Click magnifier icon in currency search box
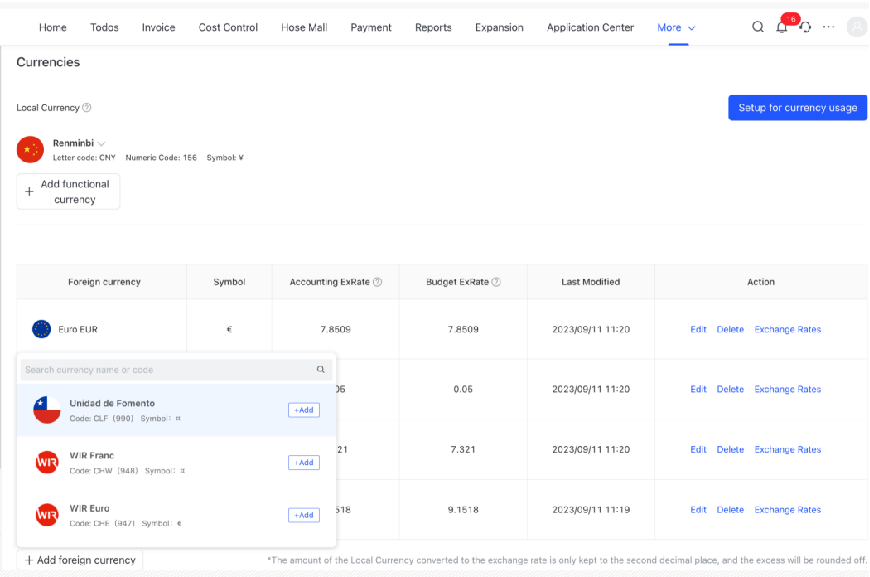 tap(321, 370)
